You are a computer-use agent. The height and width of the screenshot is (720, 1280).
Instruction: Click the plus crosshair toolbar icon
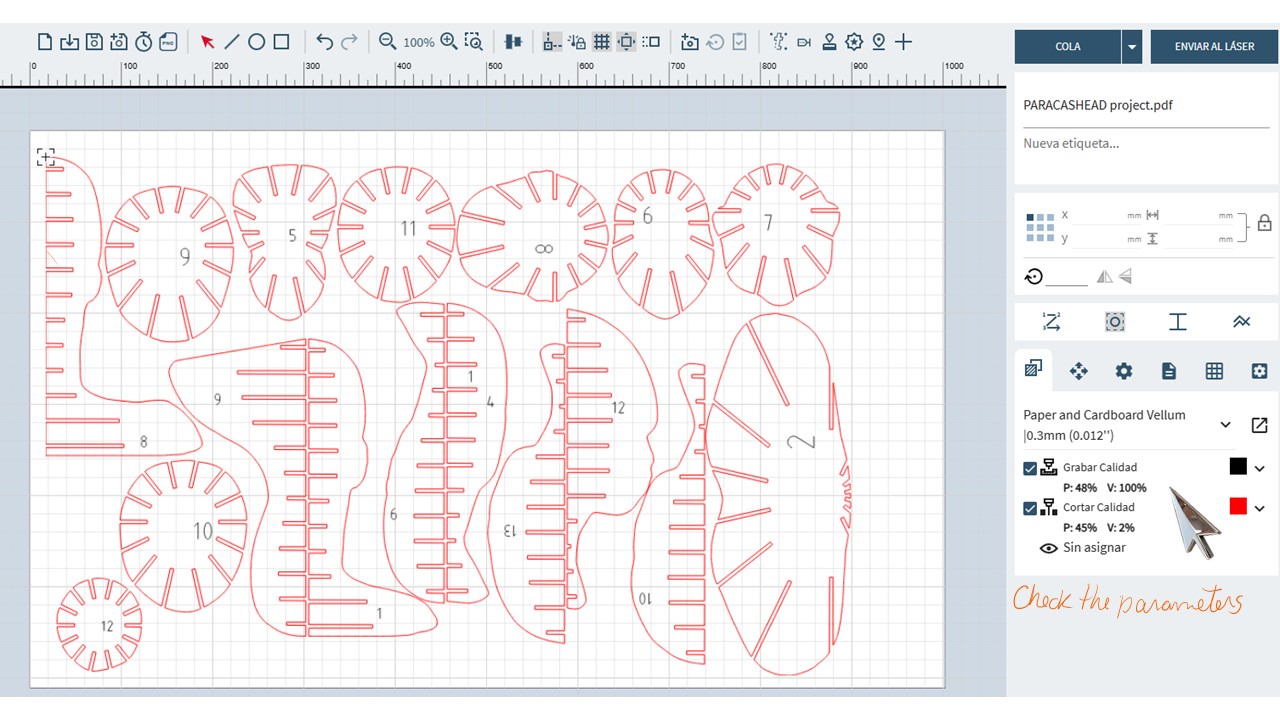[903, 42]
